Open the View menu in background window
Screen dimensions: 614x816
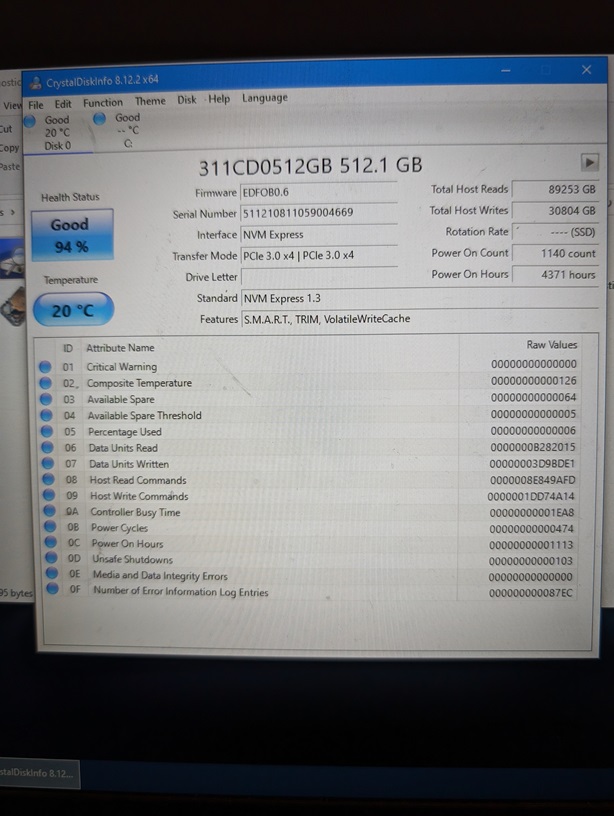(11, 106)
